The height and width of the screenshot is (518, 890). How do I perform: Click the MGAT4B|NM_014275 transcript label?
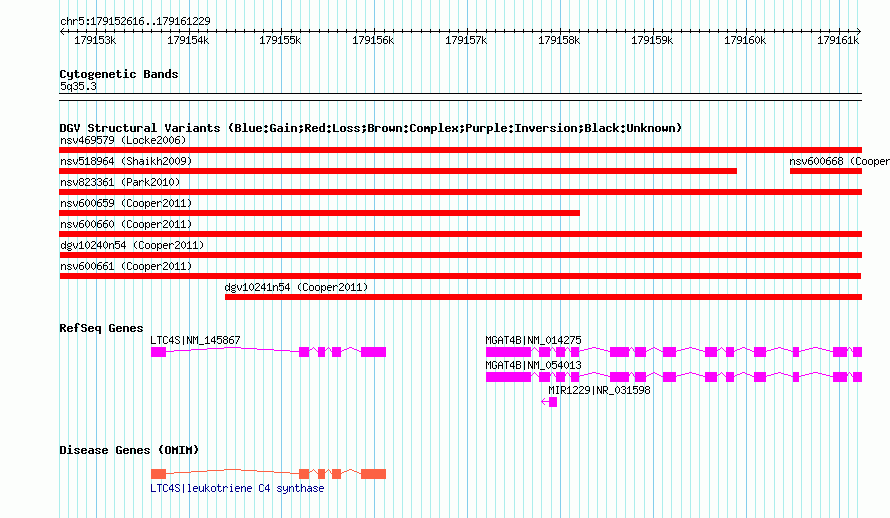click(533, 340)
